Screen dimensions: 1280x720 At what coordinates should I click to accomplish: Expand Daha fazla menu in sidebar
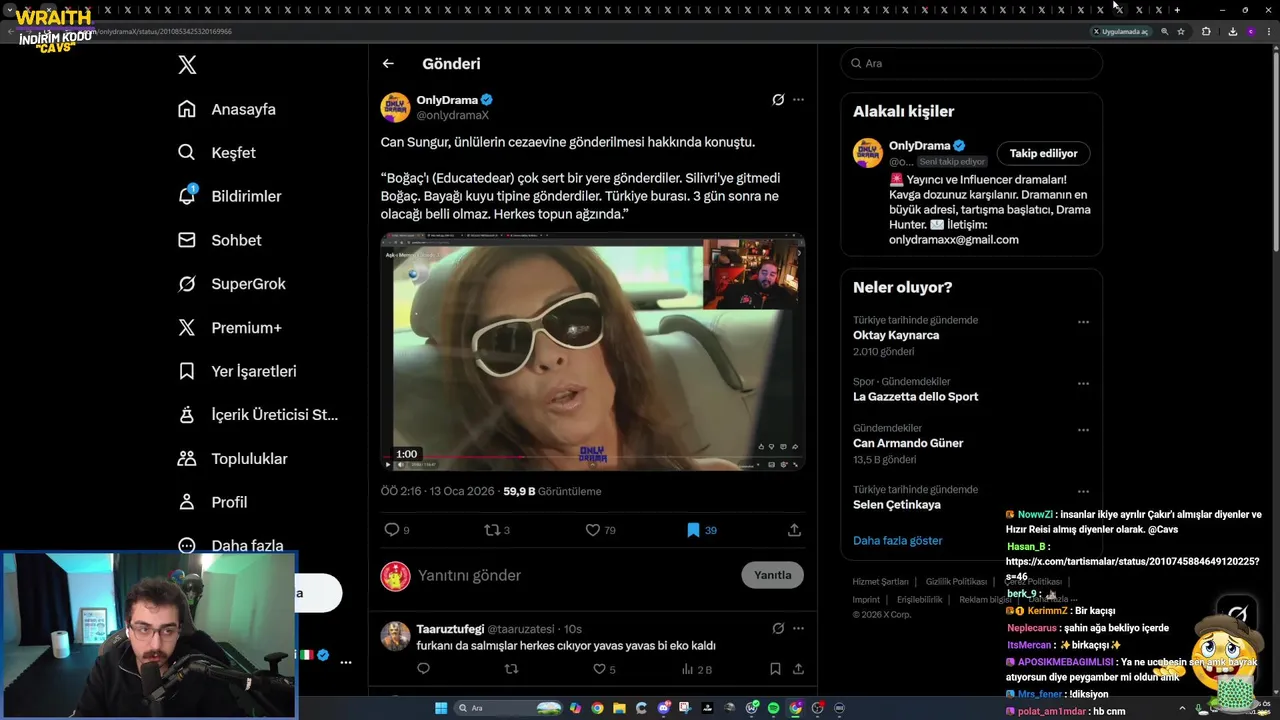(x=231, y=546)
